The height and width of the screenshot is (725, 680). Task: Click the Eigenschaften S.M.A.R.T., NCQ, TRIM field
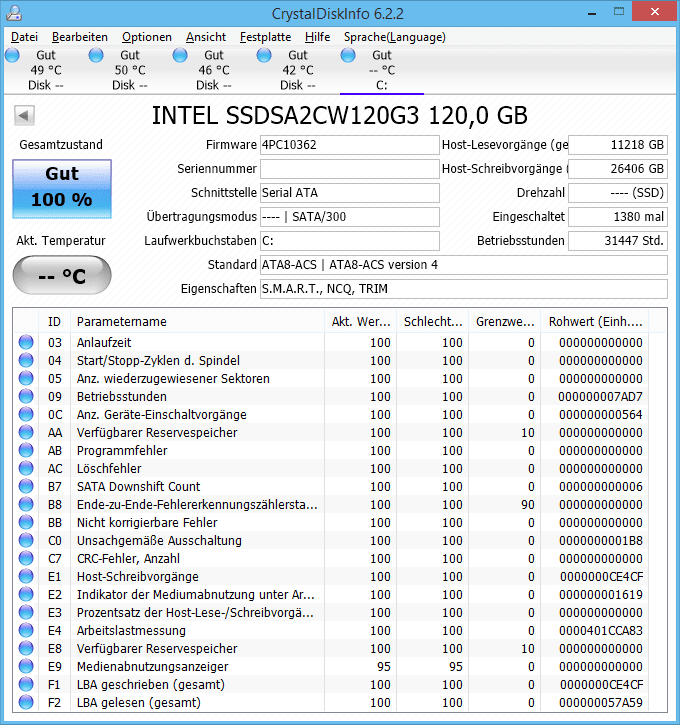(x=464, y=289)
